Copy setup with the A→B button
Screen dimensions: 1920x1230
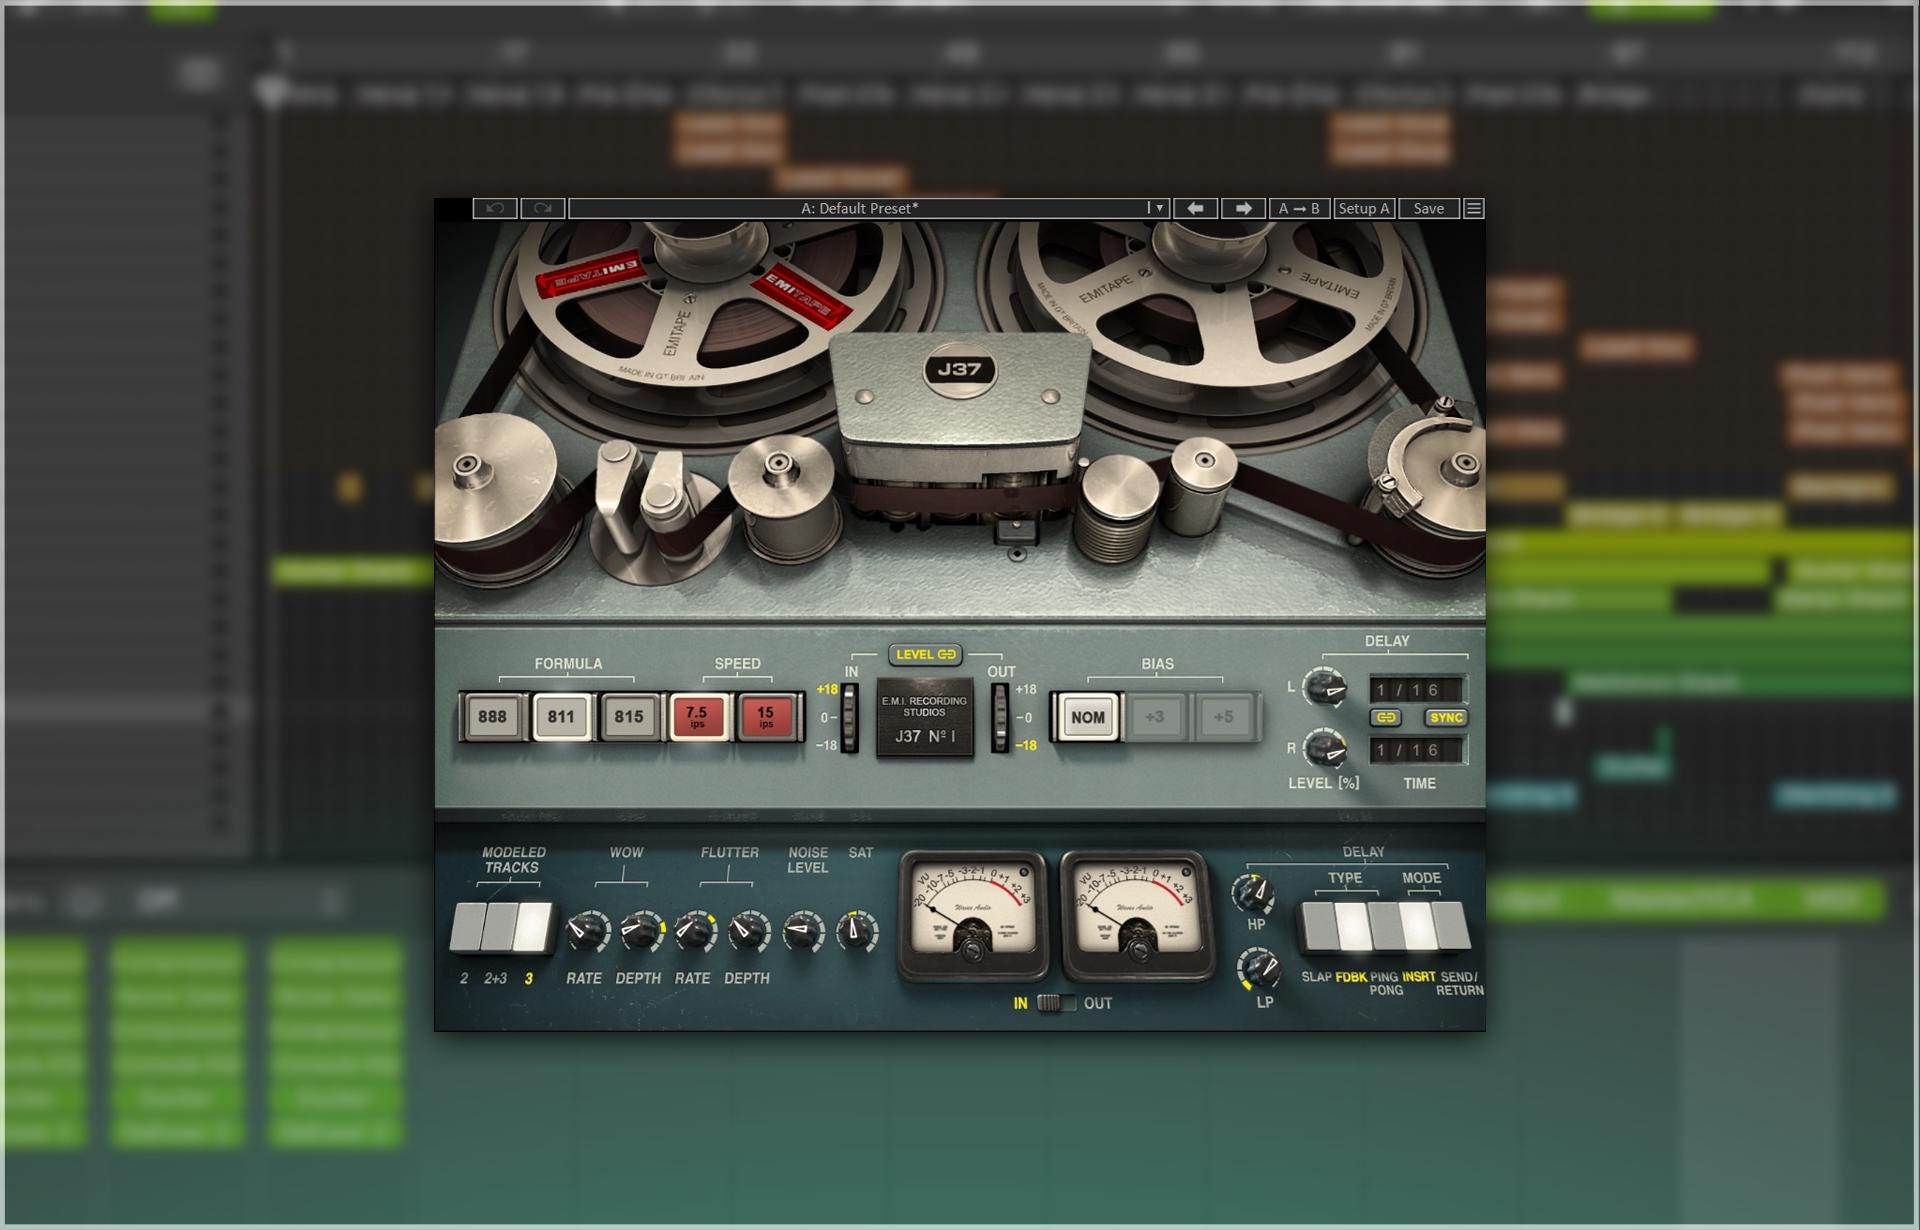pos(1299,208)
